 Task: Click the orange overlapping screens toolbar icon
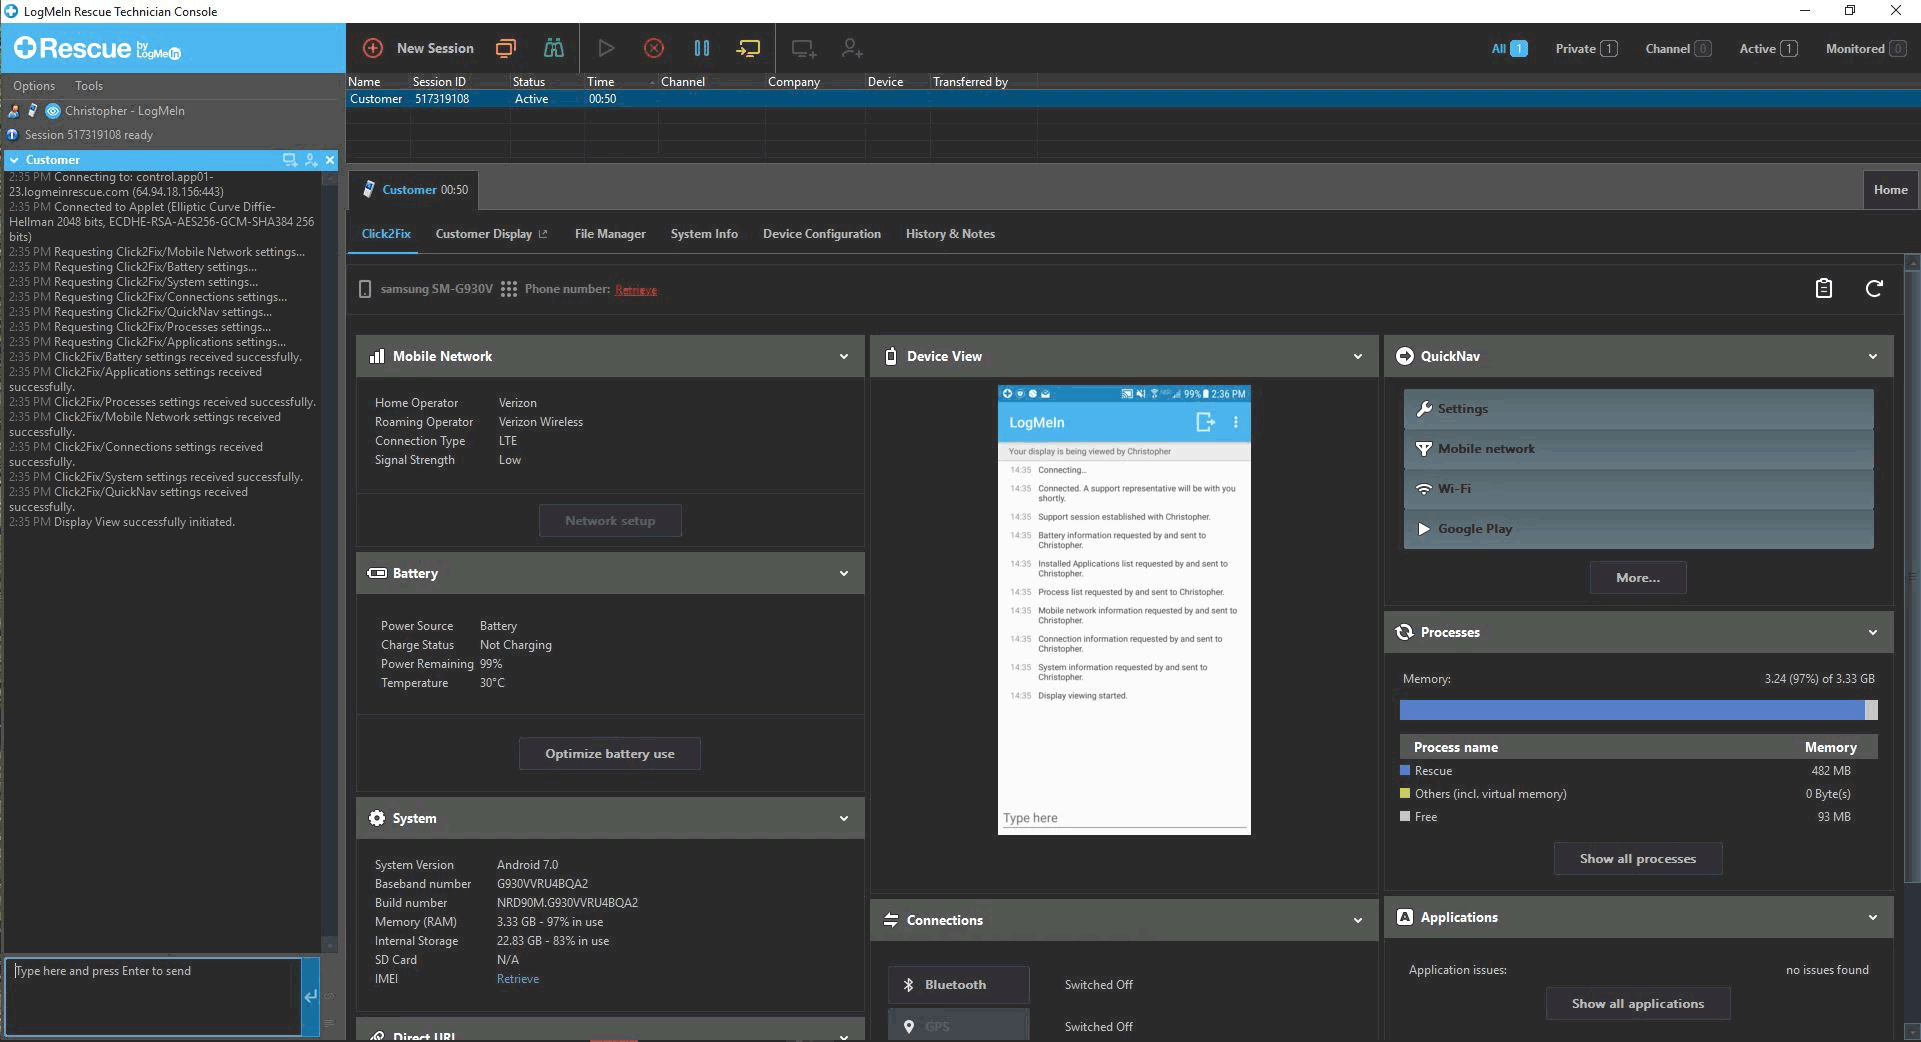[506, 48]
